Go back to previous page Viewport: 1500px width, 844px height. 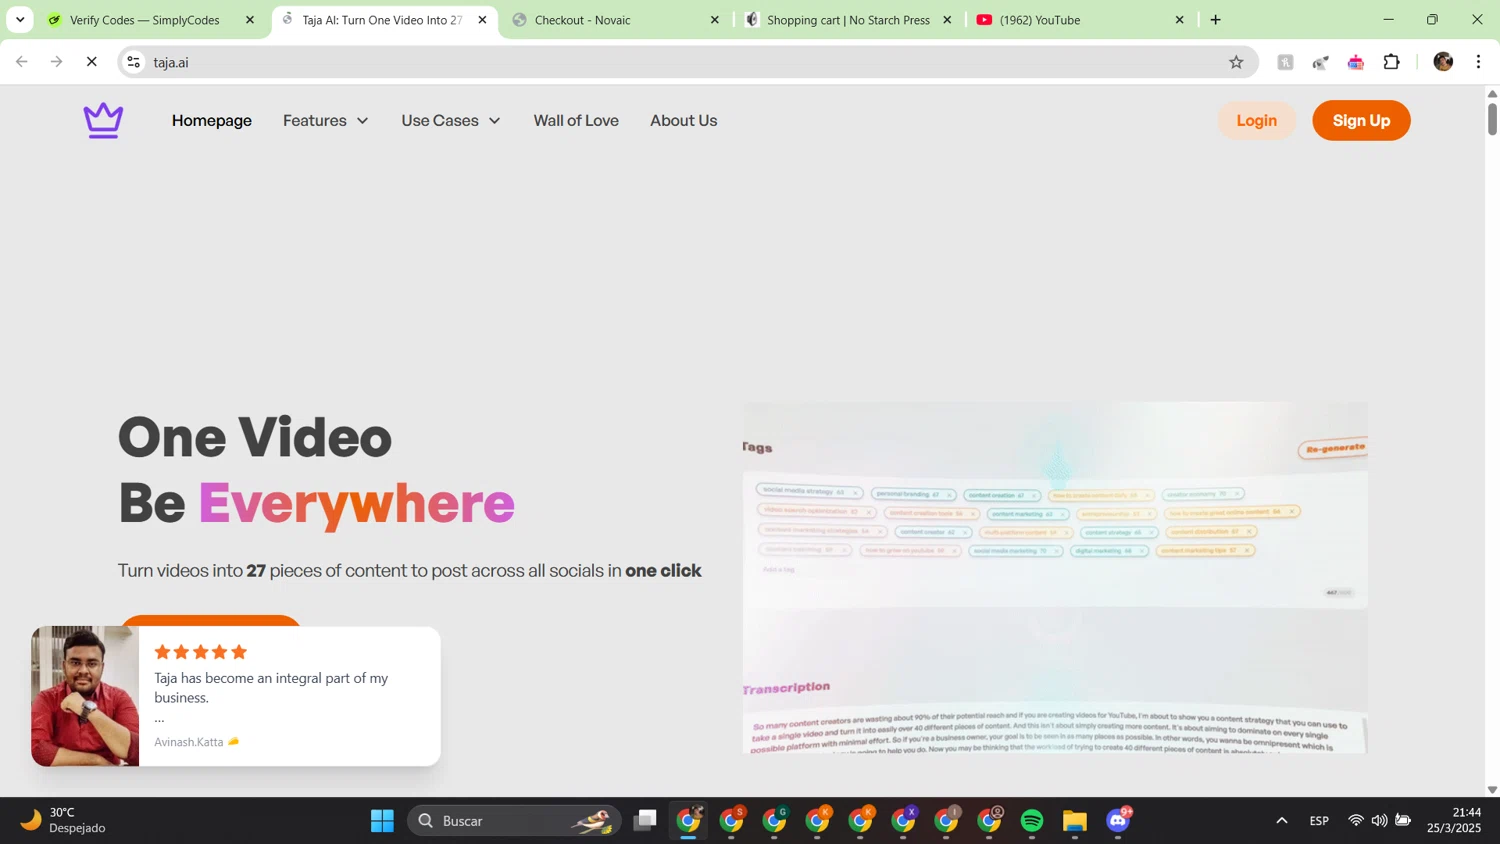point(22,62)
